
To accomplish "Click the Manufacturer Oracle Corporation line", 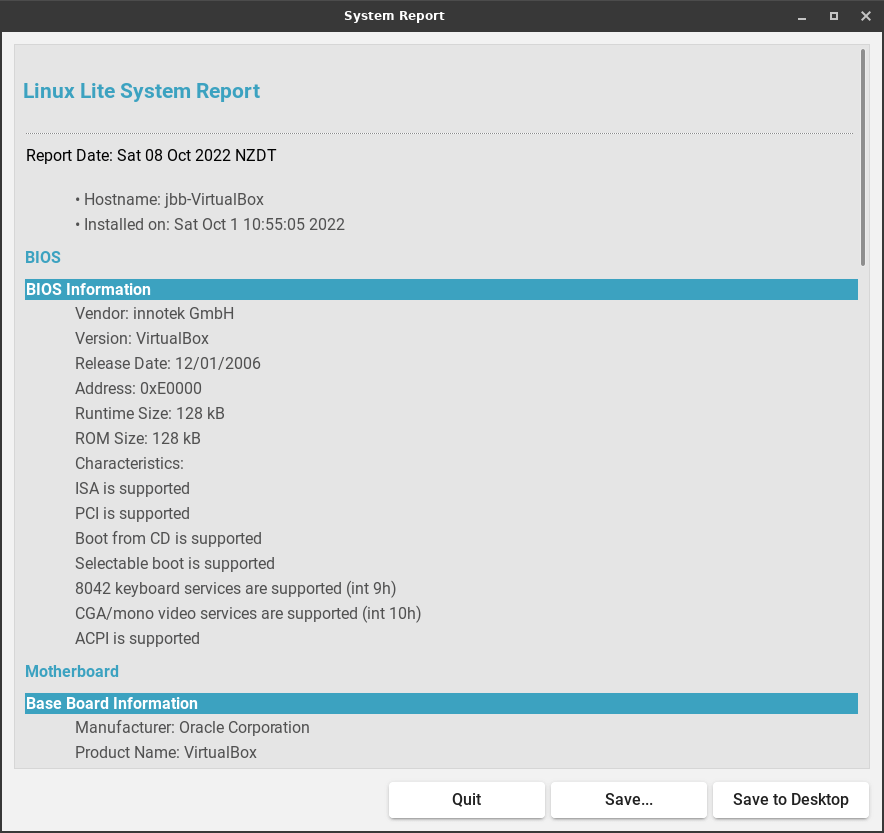I will coord(192,727).
